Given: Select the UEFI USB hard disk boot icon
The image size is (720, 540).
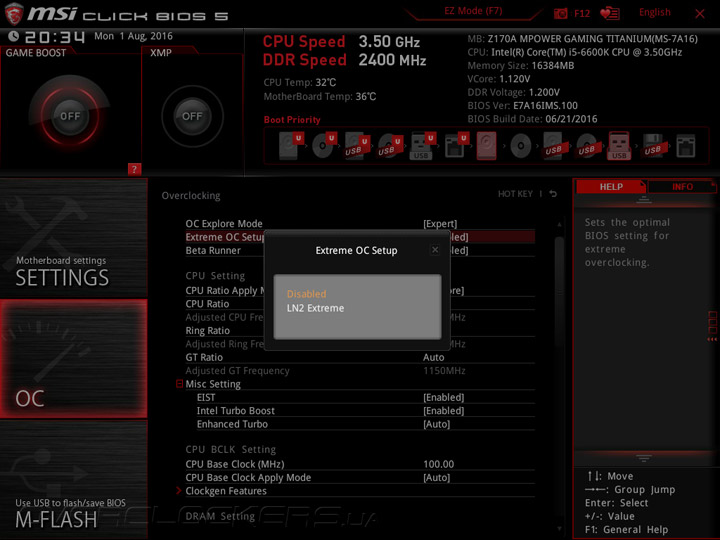Looking at the screenshot, I should 357,146.
